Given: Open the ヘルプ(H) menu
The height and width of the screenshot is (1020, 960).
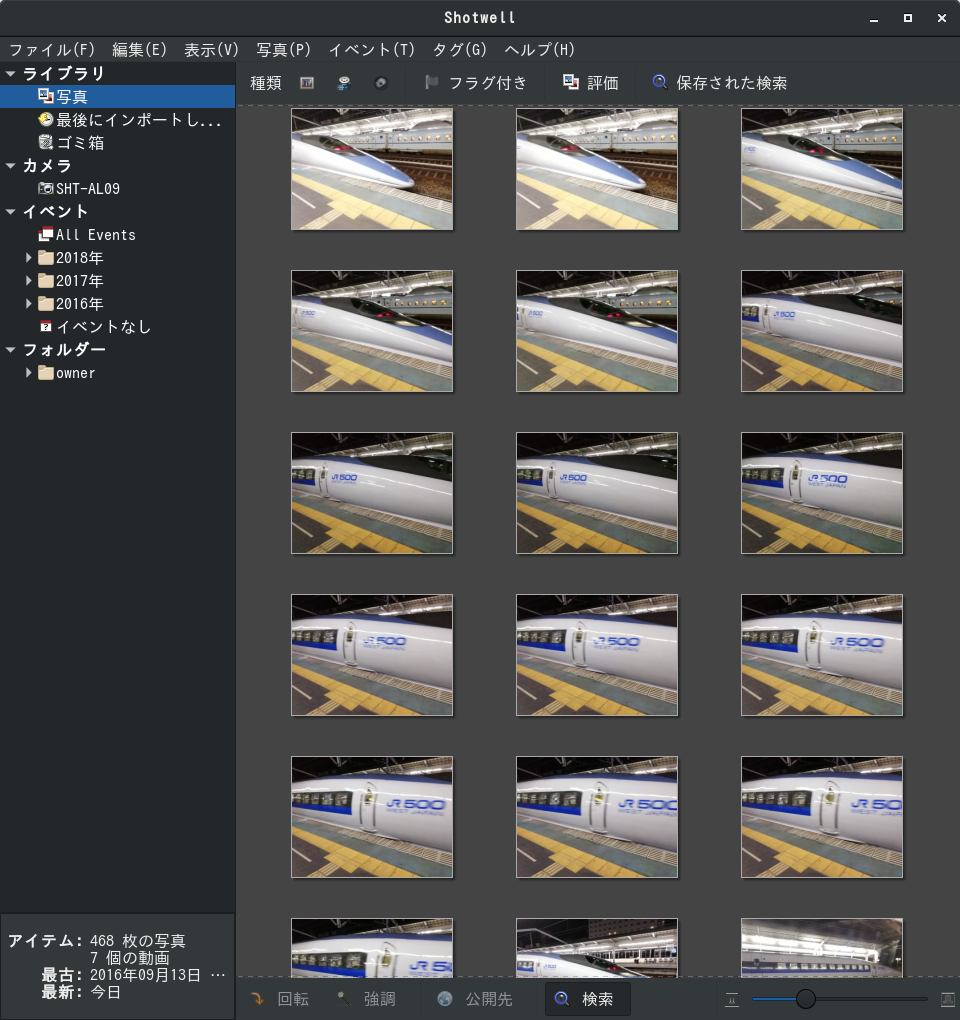Looking at the screenshot, I should coord(540,50).
